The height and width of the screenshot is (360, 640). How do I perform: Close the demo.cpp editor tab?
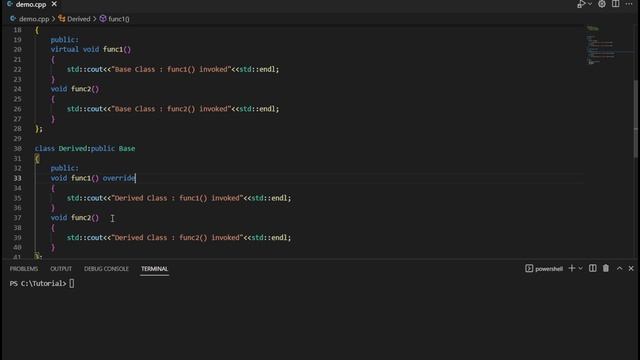54,4
